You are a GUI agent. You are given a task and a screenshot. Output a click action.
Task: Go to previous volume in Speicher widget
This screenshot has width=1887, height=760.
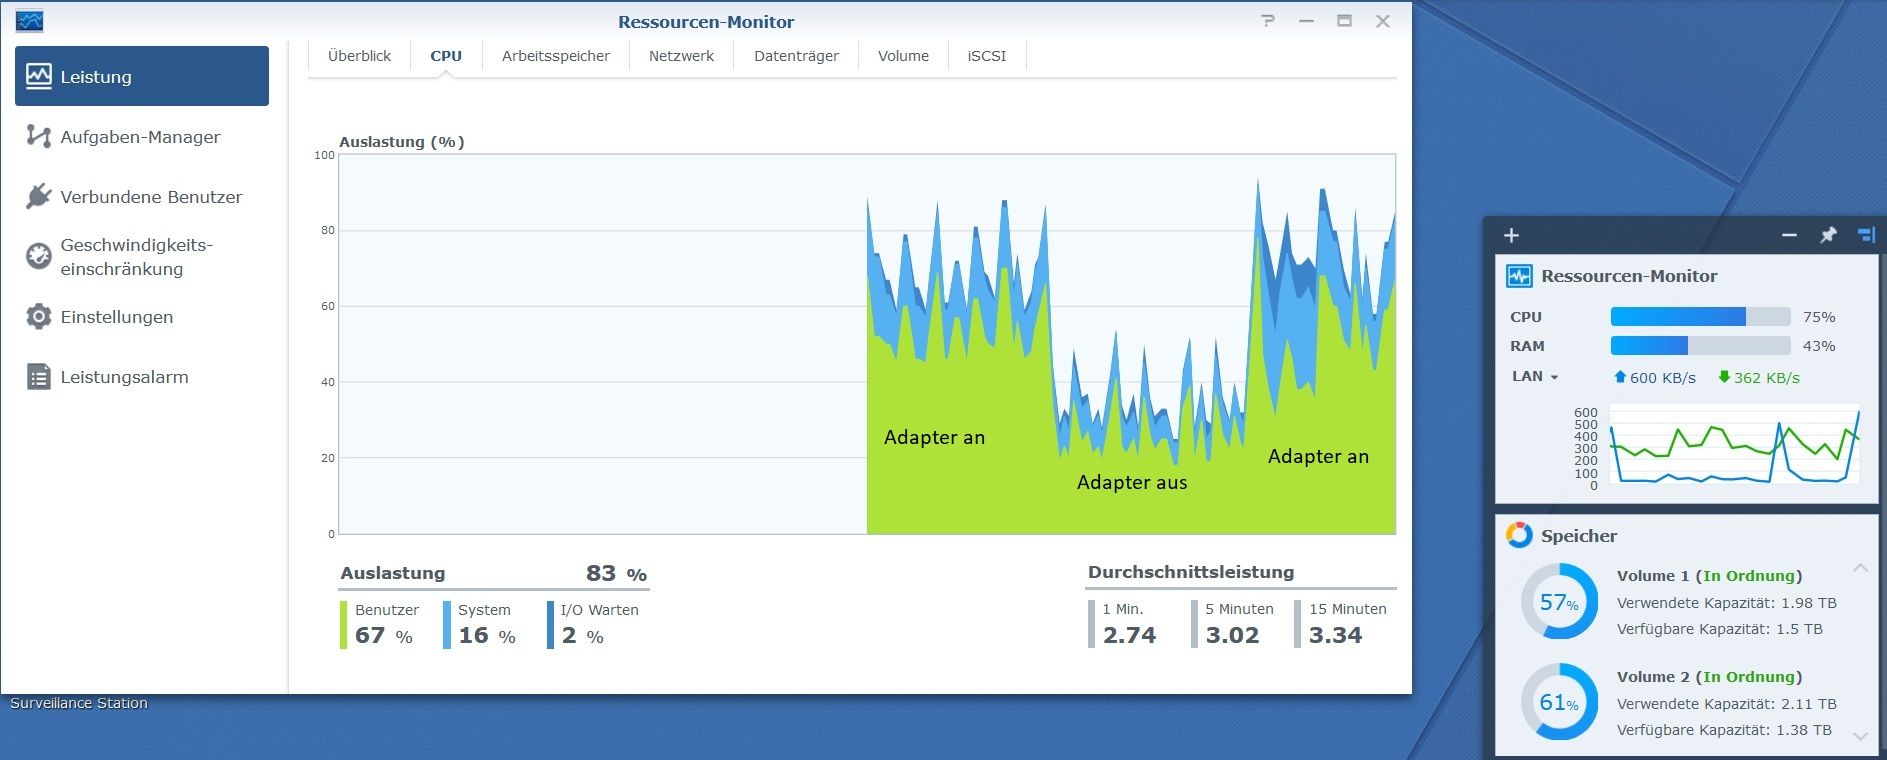pos(1860,568)
